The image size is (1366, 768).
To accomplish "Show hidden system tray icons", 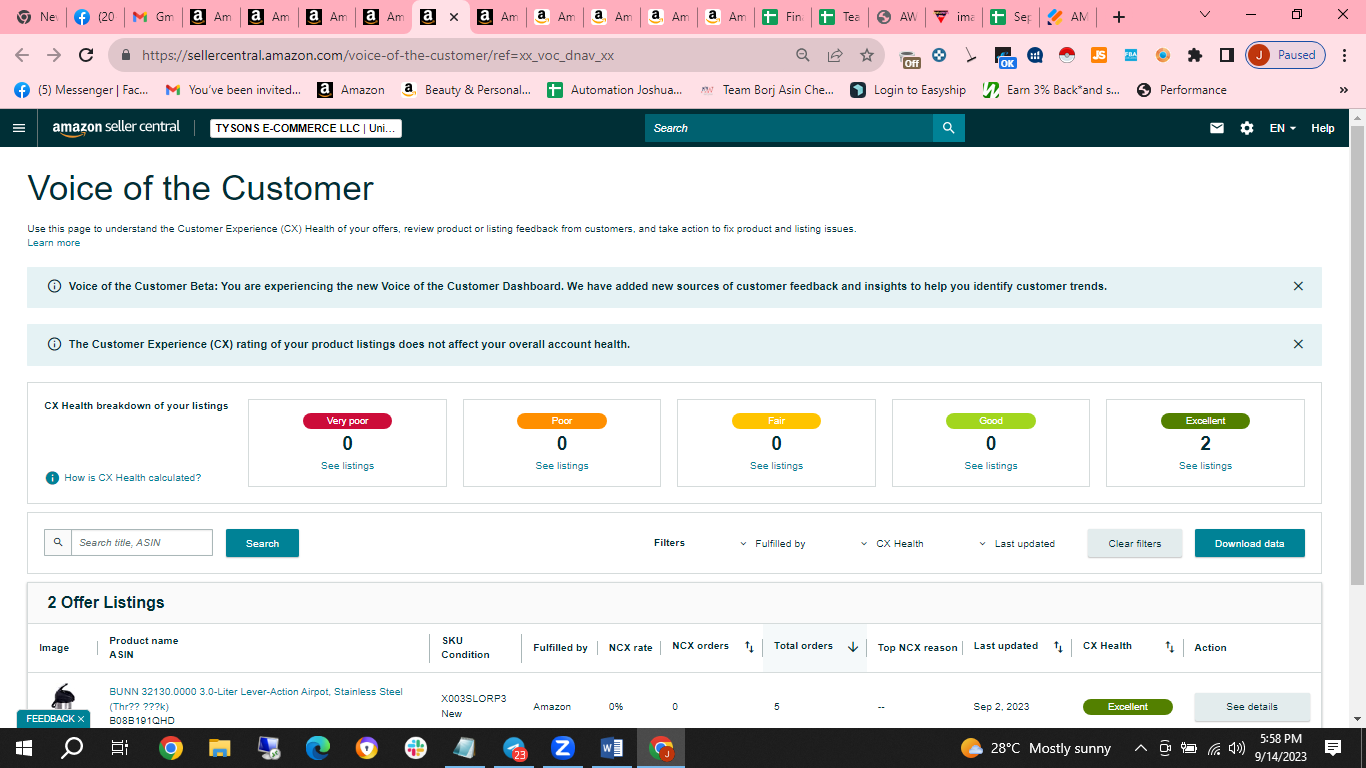I will click(x=1140, y=748).
